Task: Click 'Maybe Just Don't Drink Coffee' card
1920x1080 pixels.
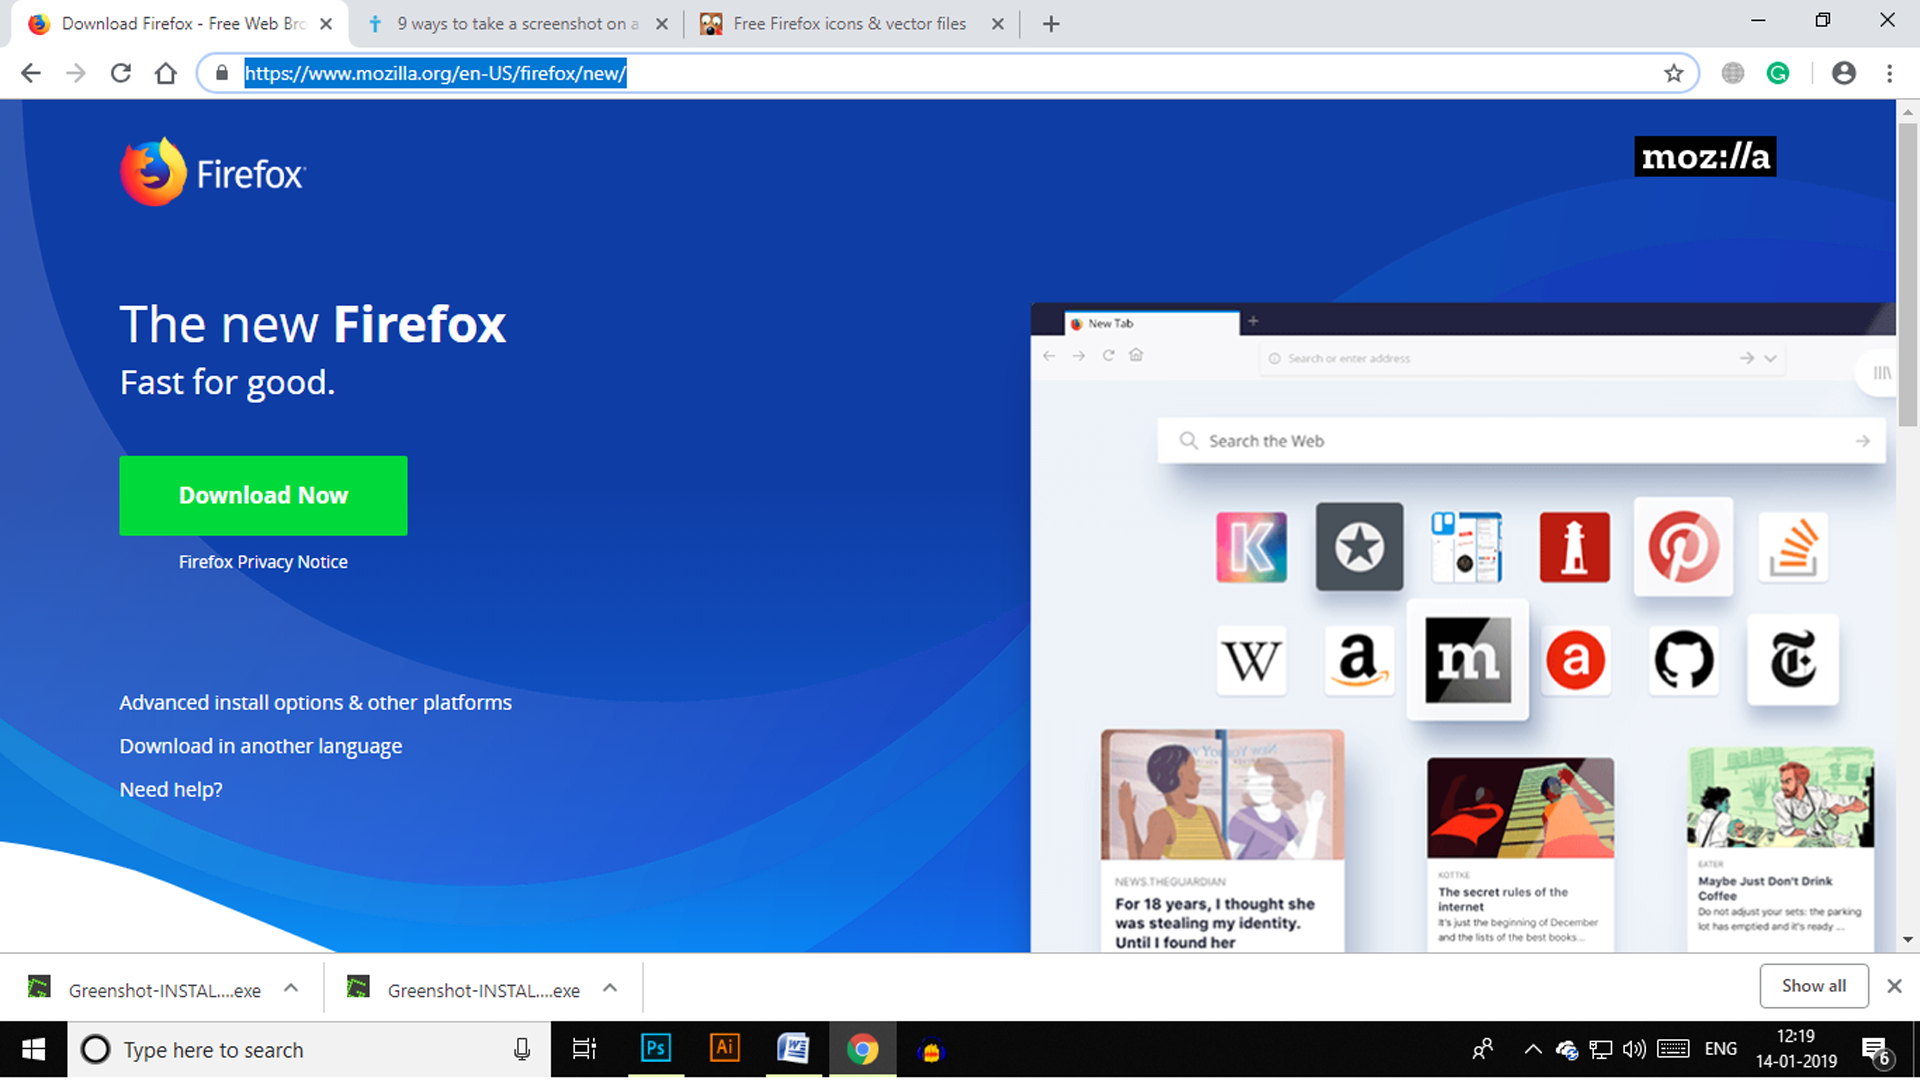Action: (x=1780, y=848)
